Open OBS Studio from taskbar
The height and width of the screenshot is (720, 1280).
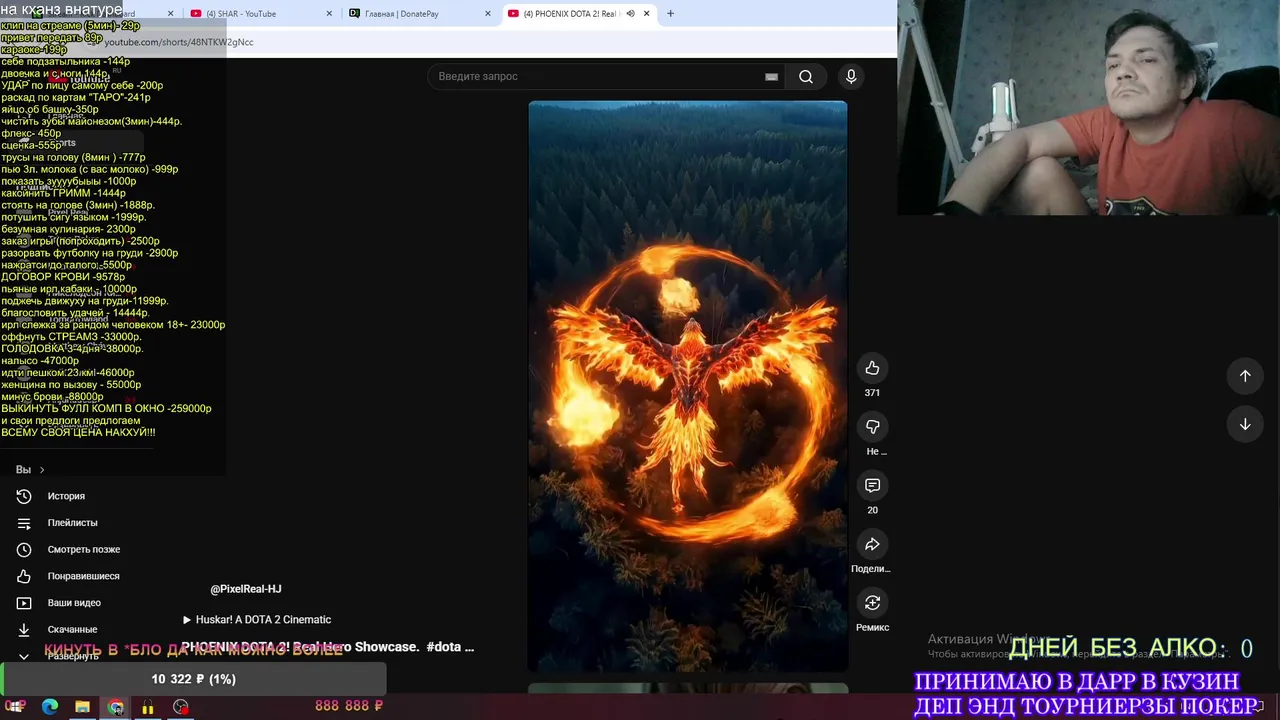(180, 707)
